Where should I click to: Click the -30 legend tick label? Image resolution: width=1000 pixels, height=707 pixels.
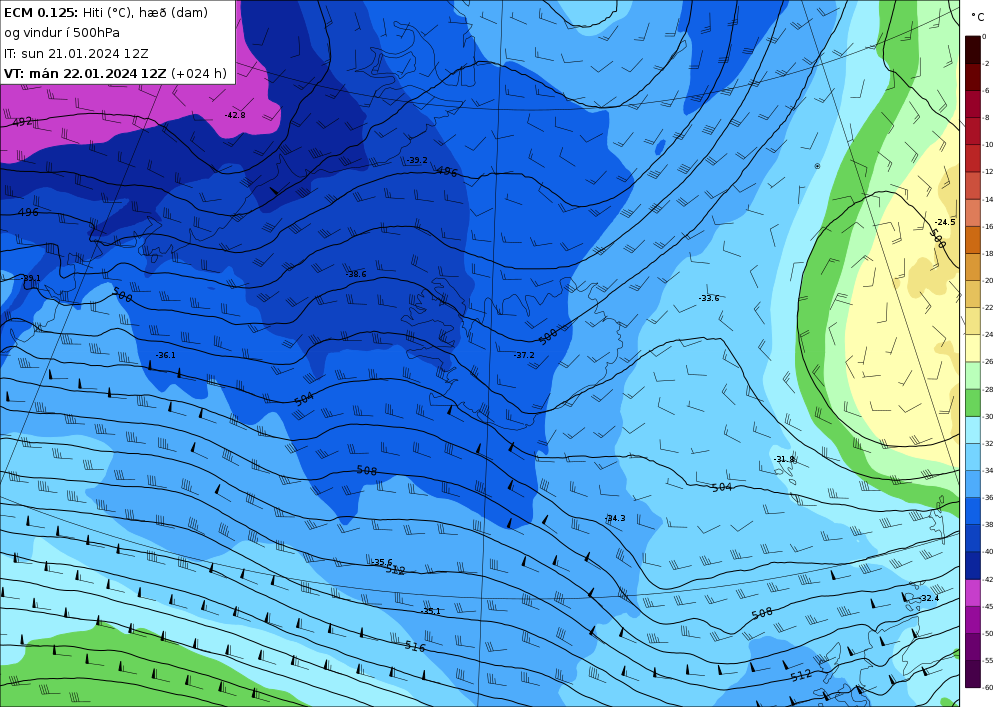click(988, 416)
